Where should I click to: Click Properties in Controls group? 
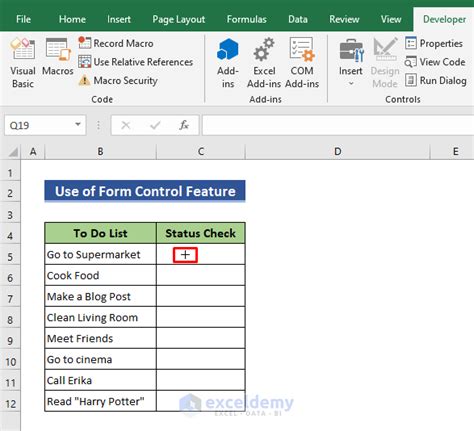(x=434, y=43)
